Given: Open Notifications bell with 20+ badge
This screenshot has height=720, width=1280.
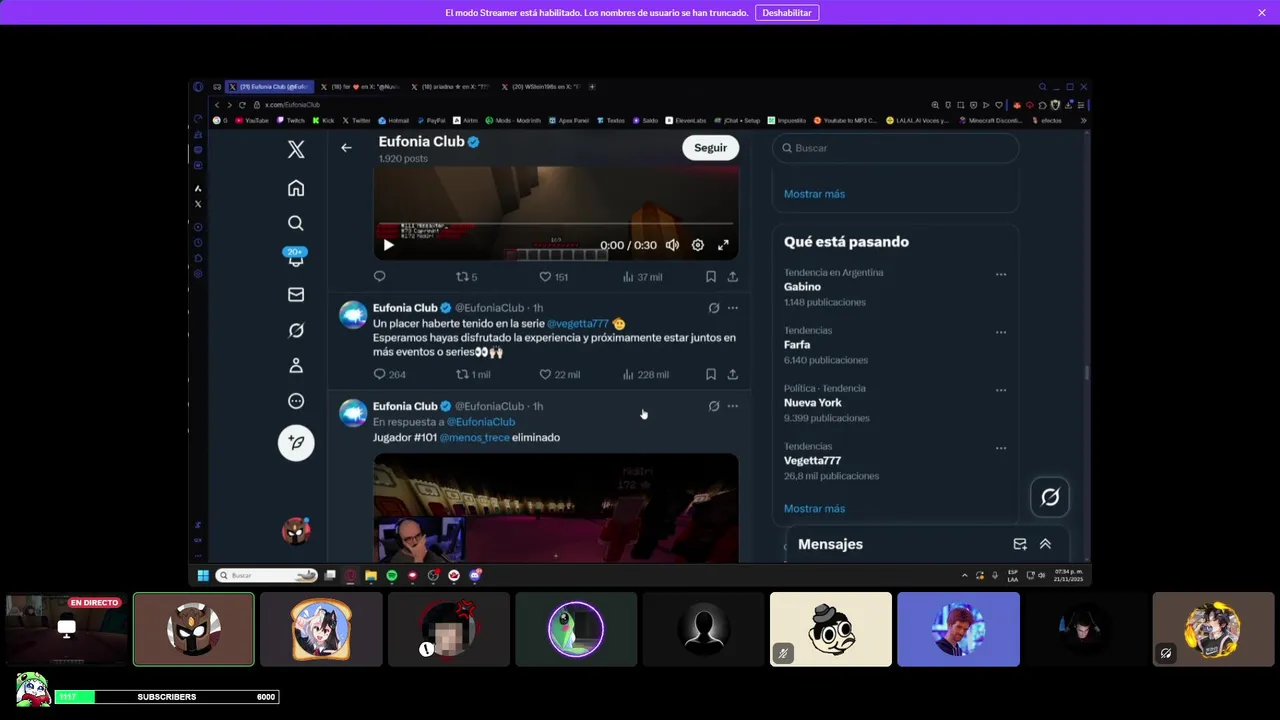Looking at the screenshot, I should 295,258.
